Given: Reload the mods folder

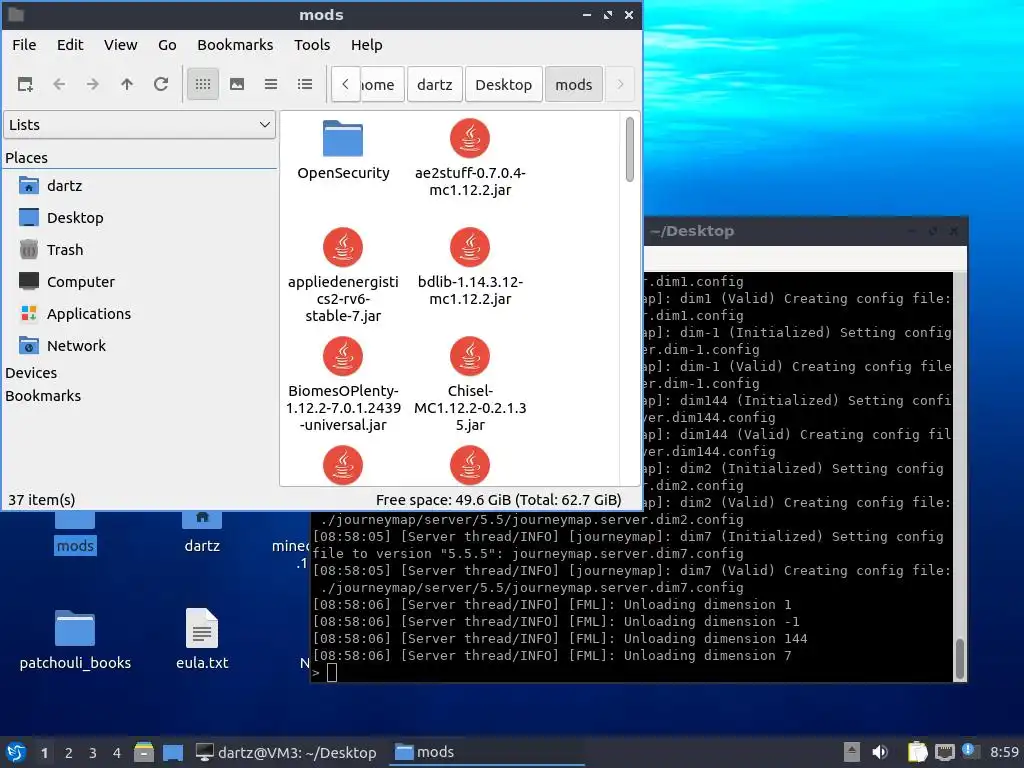Looking at the screenshot, I should click(161, 84).
